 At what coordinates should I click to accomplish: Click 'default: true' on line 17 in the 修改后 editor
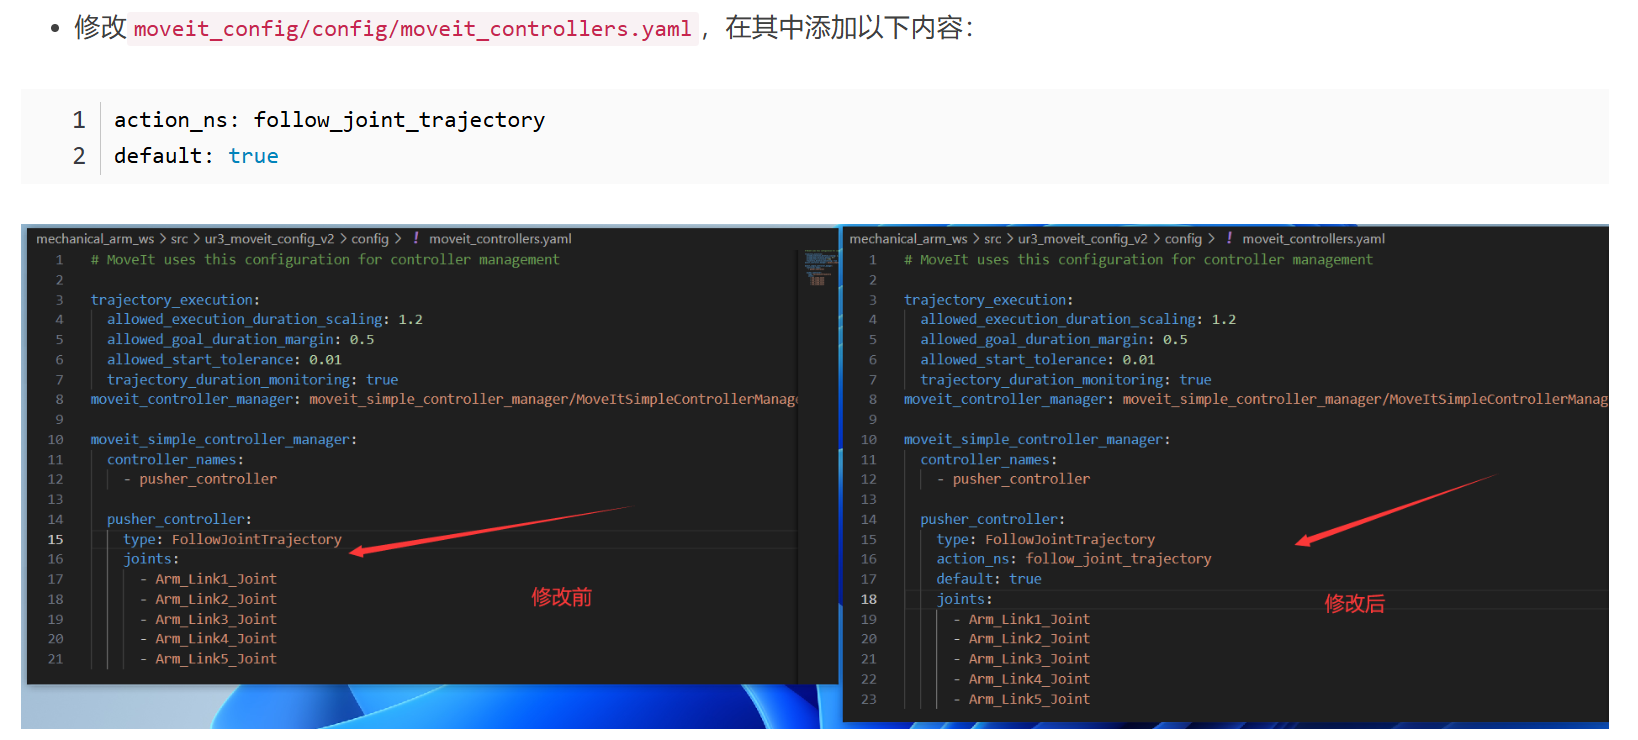[x=989, y=579]
